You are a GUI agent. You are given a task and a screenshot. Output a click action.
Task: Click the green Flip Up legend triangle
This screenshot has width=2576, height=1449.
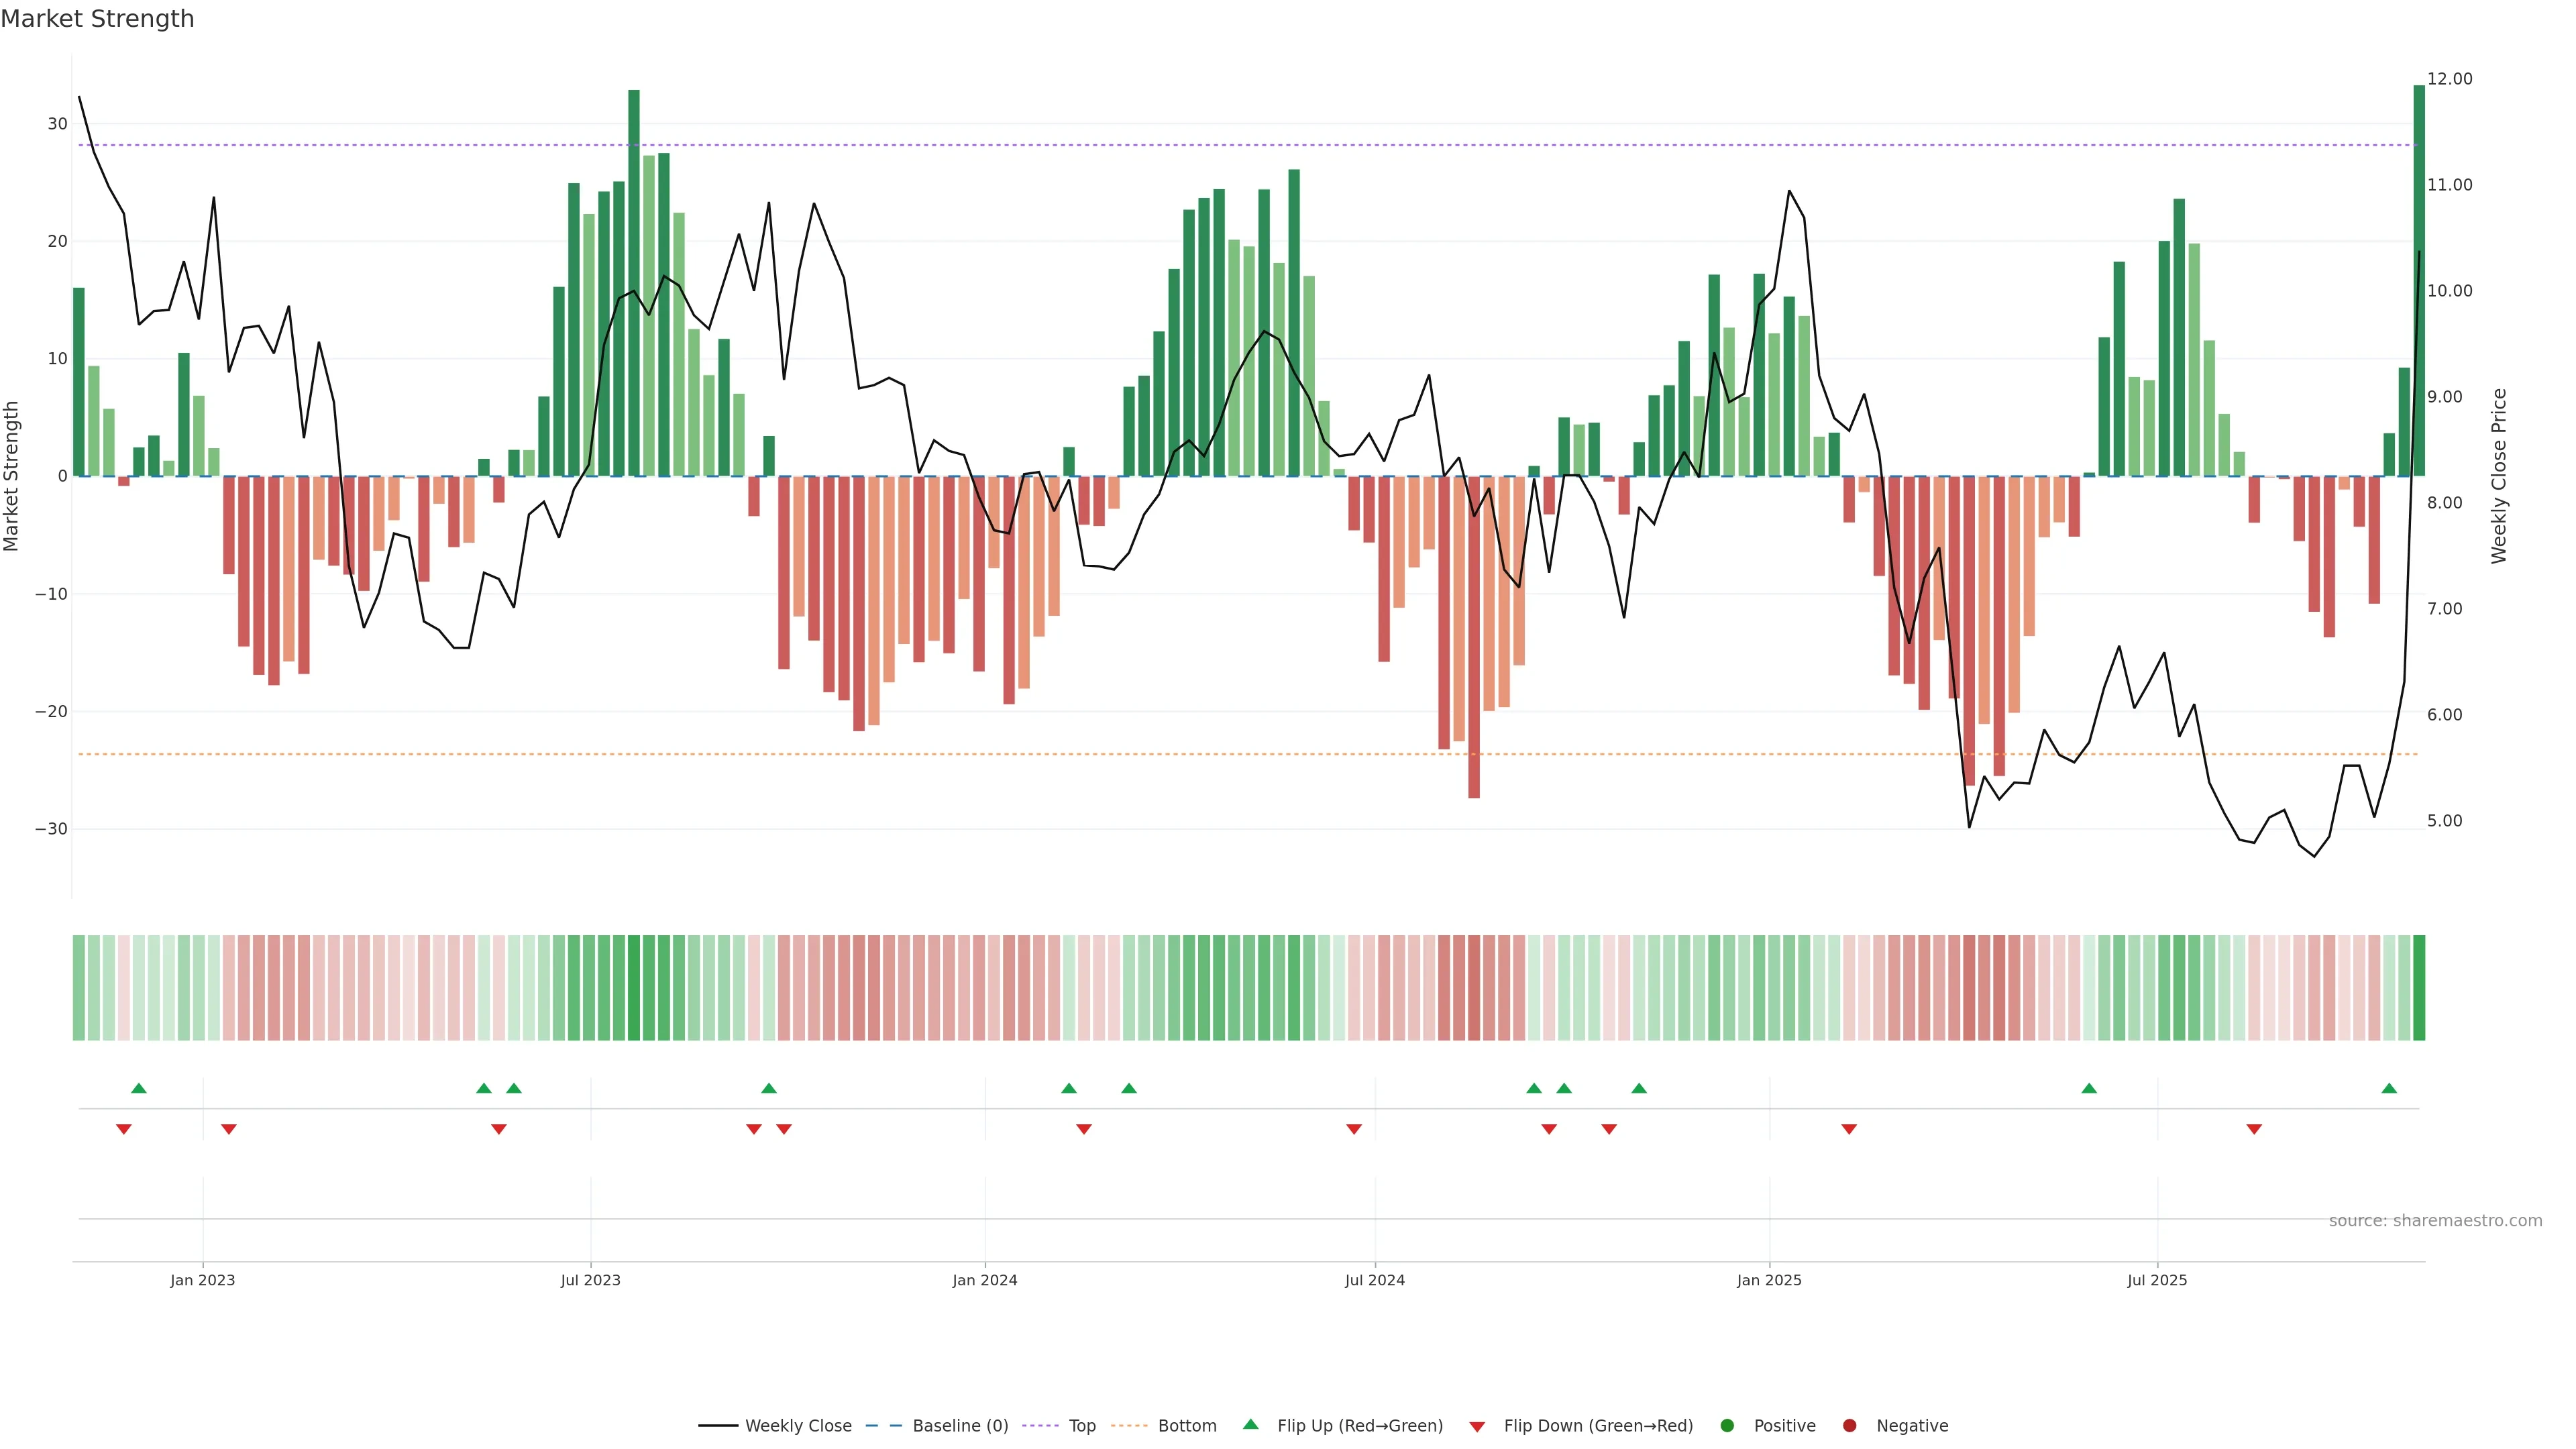click(1250, 1424)
